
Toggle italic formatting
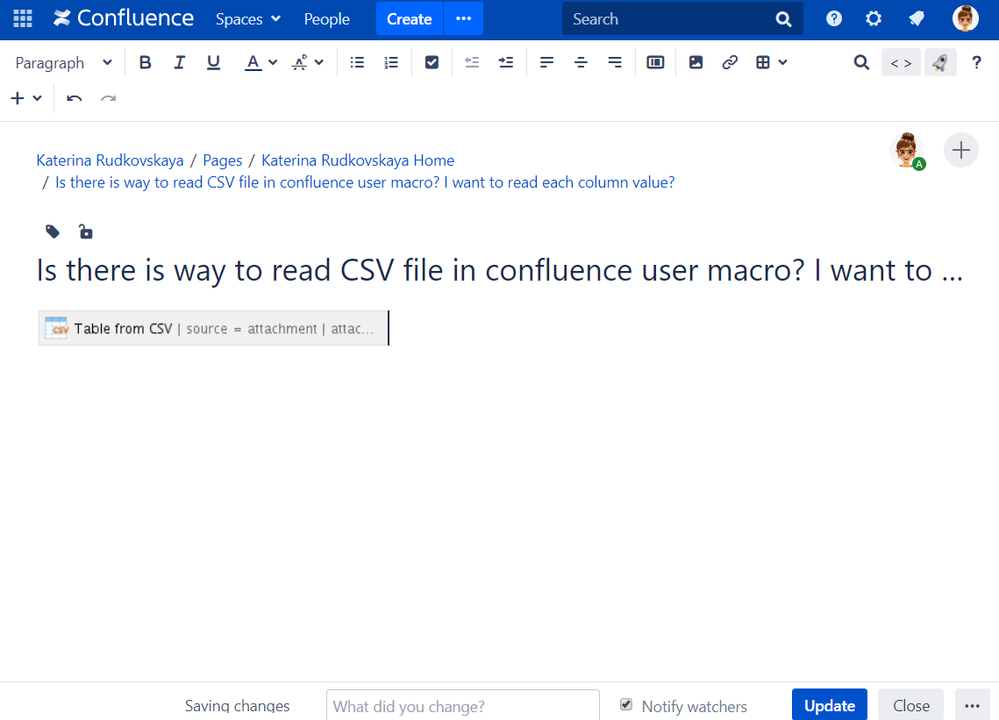[180, 62]
